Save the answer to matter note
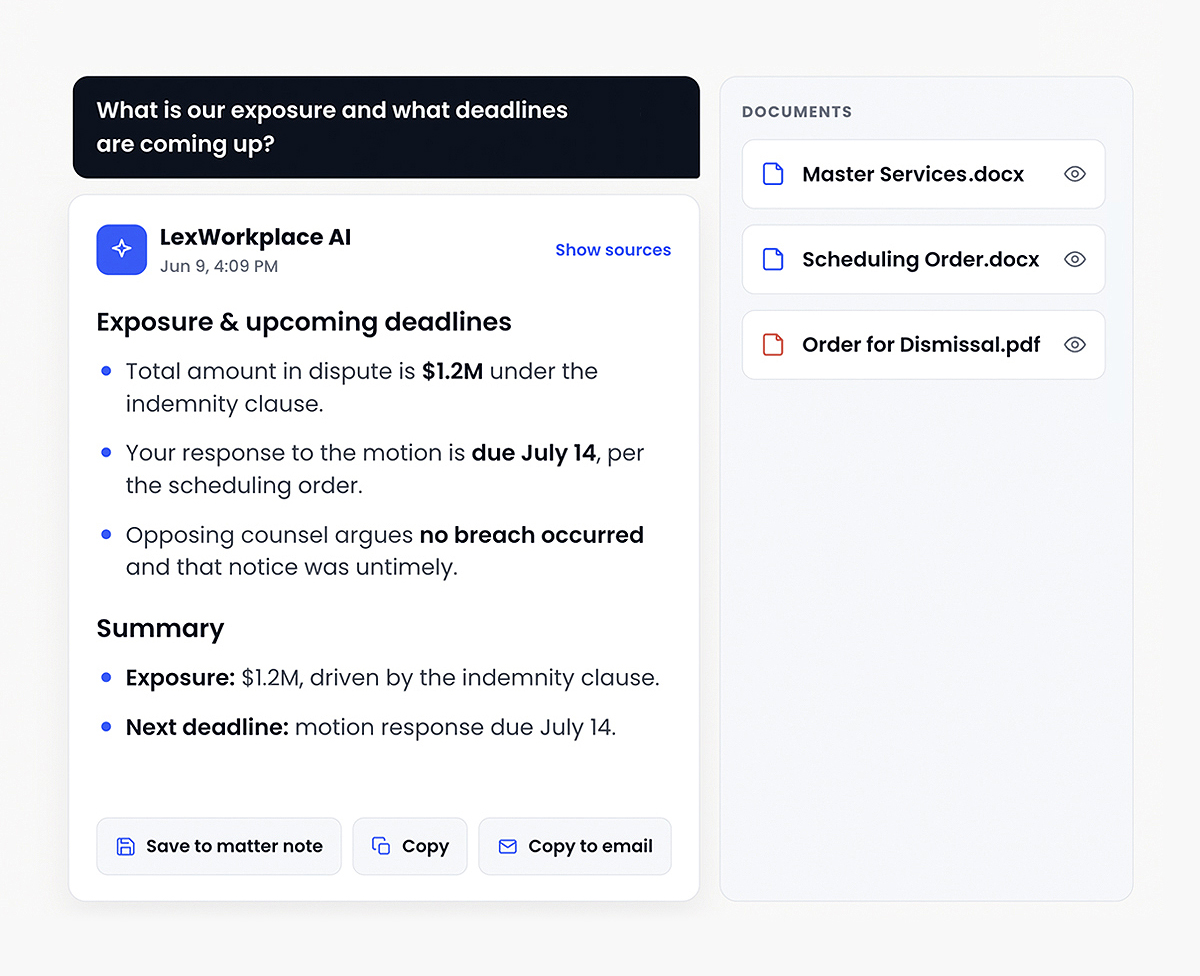1200x976 pixels. (x=219, y=846)
